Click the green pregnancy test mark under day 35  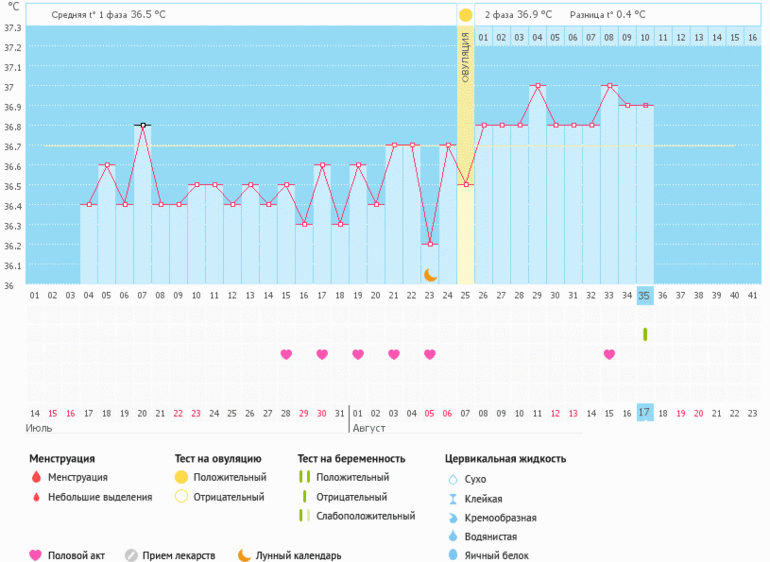645,334
